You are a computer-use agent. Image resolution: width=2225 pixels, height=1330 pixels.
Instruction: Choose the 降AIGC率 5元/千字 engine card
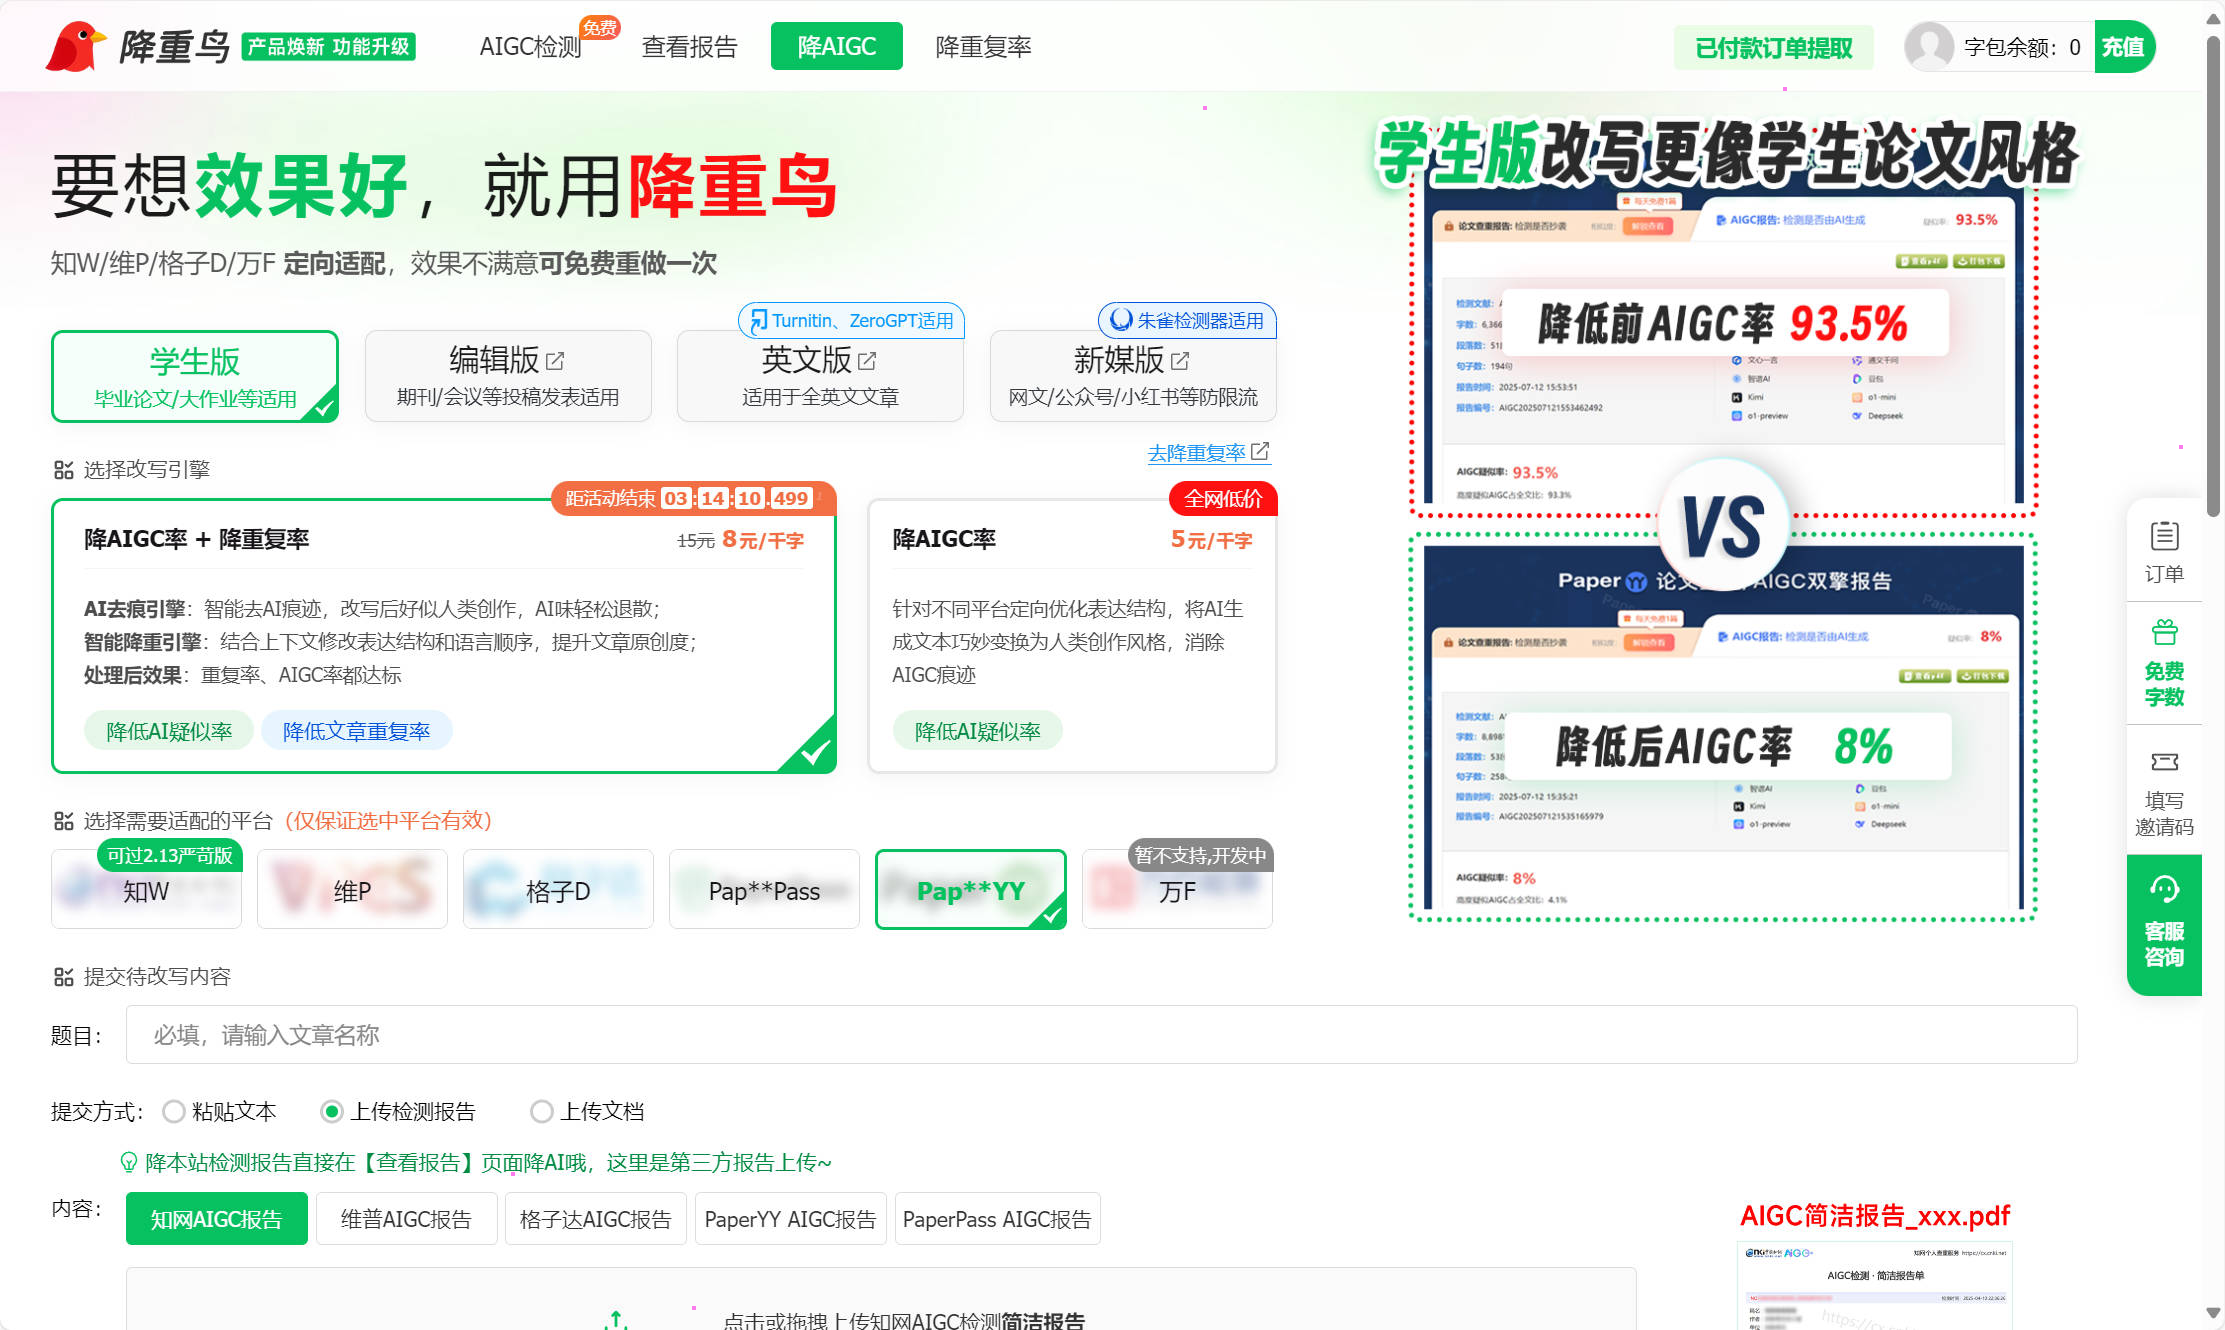coord(1072,636)
